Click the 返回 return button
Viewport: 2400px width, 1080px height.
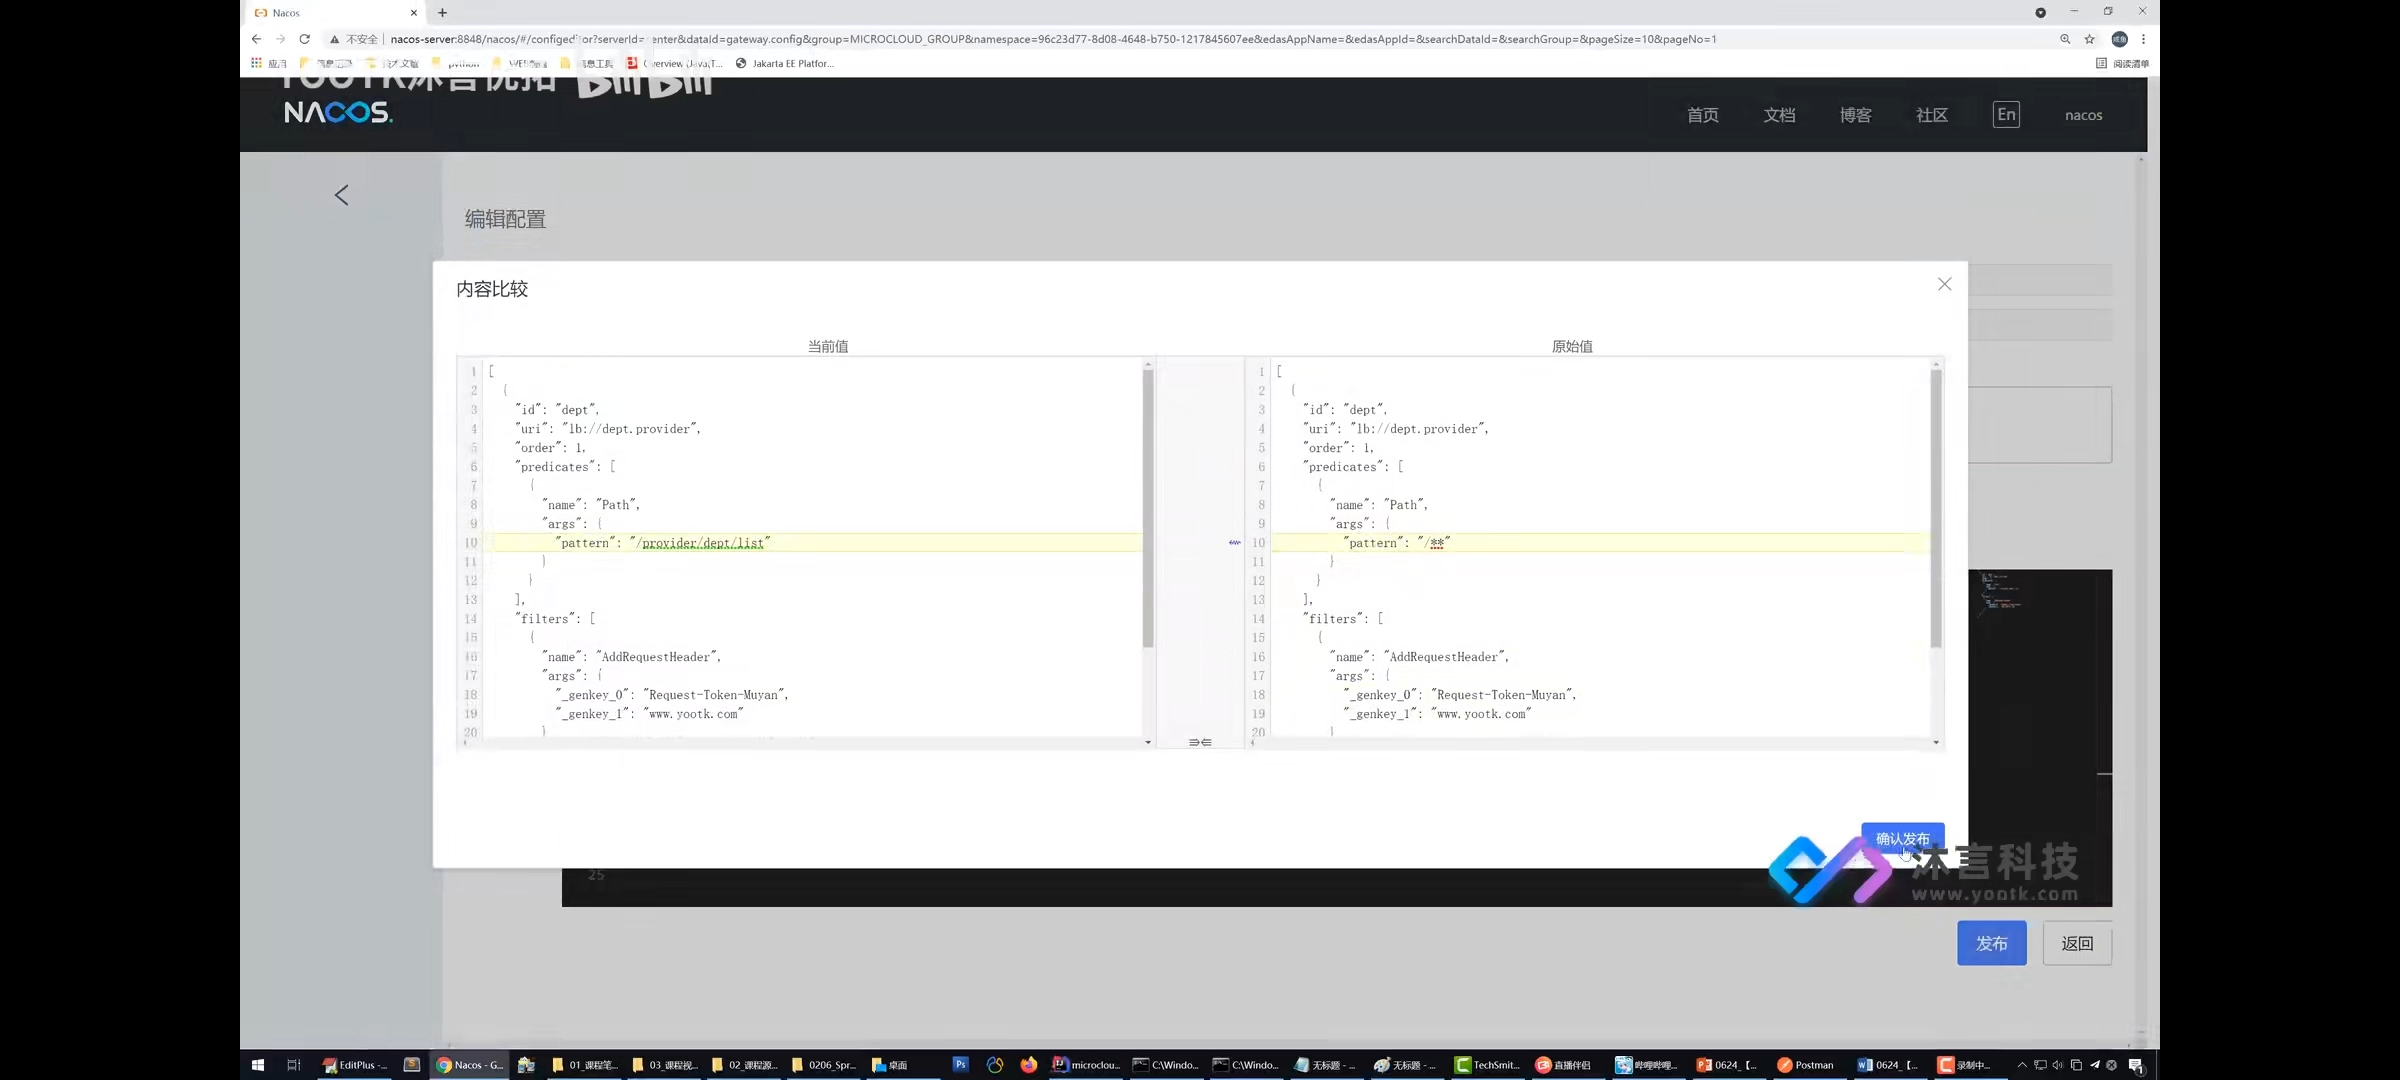pyautogui.click(x=2077, y=943)
